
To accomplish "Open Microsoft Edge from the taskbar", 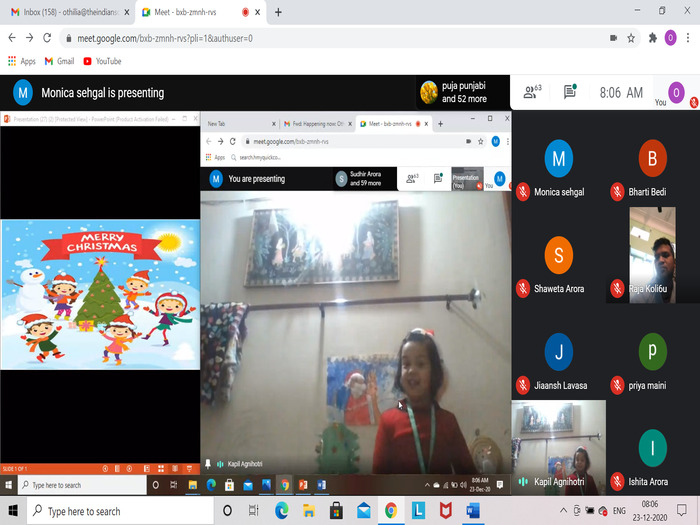I will (x=281, y=510).
